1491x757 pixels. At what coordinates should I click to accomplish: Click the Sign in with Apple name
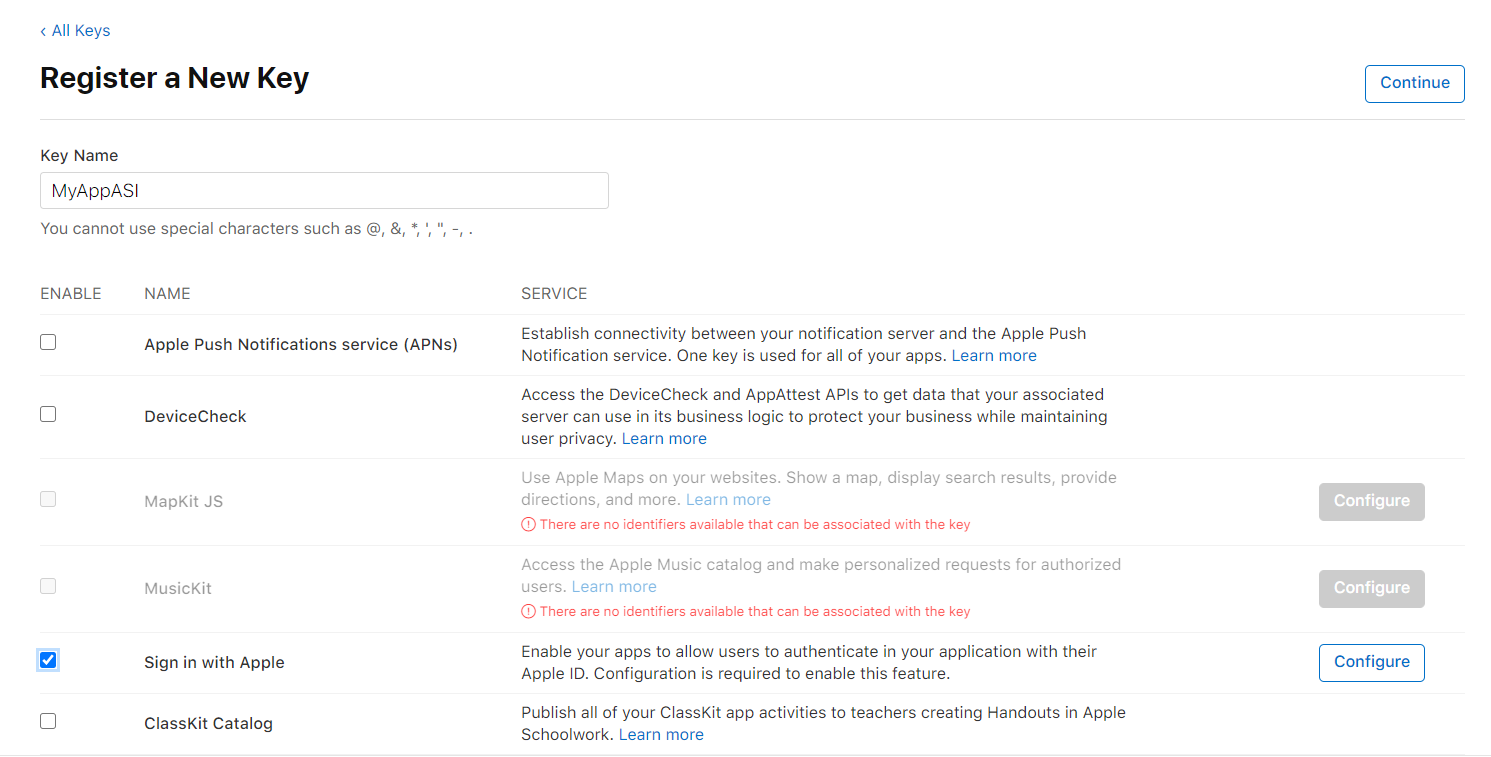[214, 663]
